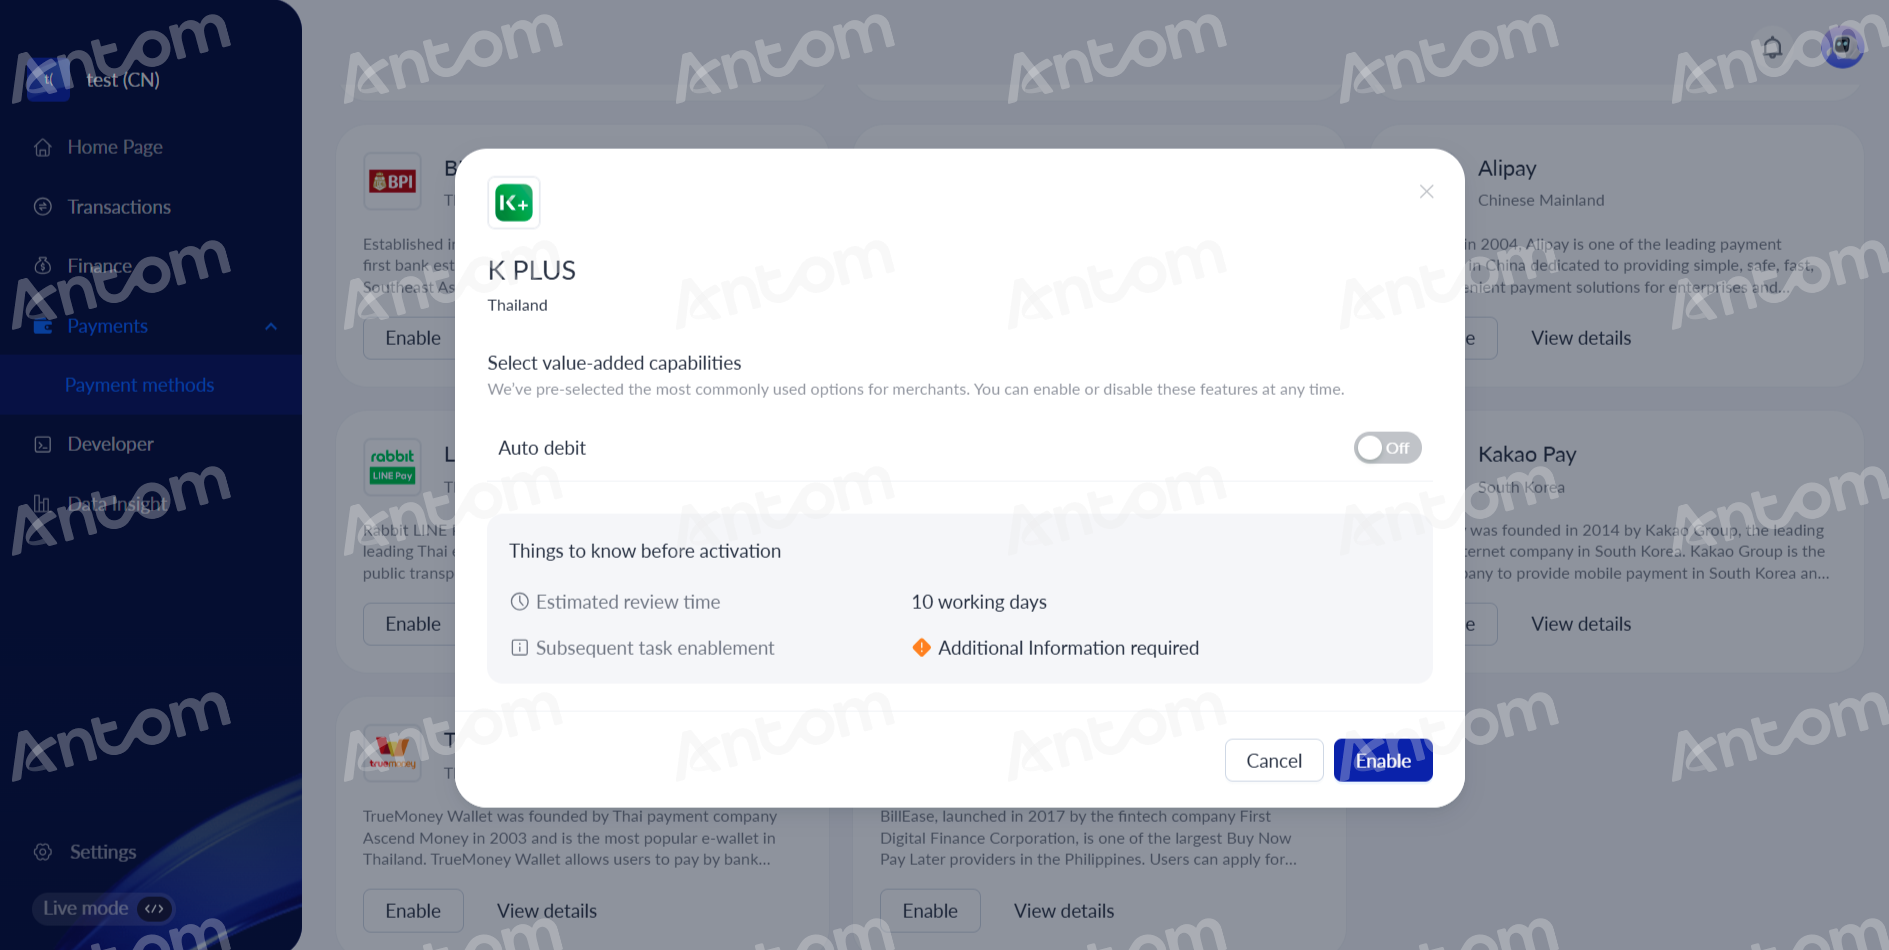Select Payment methods in sidebar
The image size is (1889, 950).
139,385
